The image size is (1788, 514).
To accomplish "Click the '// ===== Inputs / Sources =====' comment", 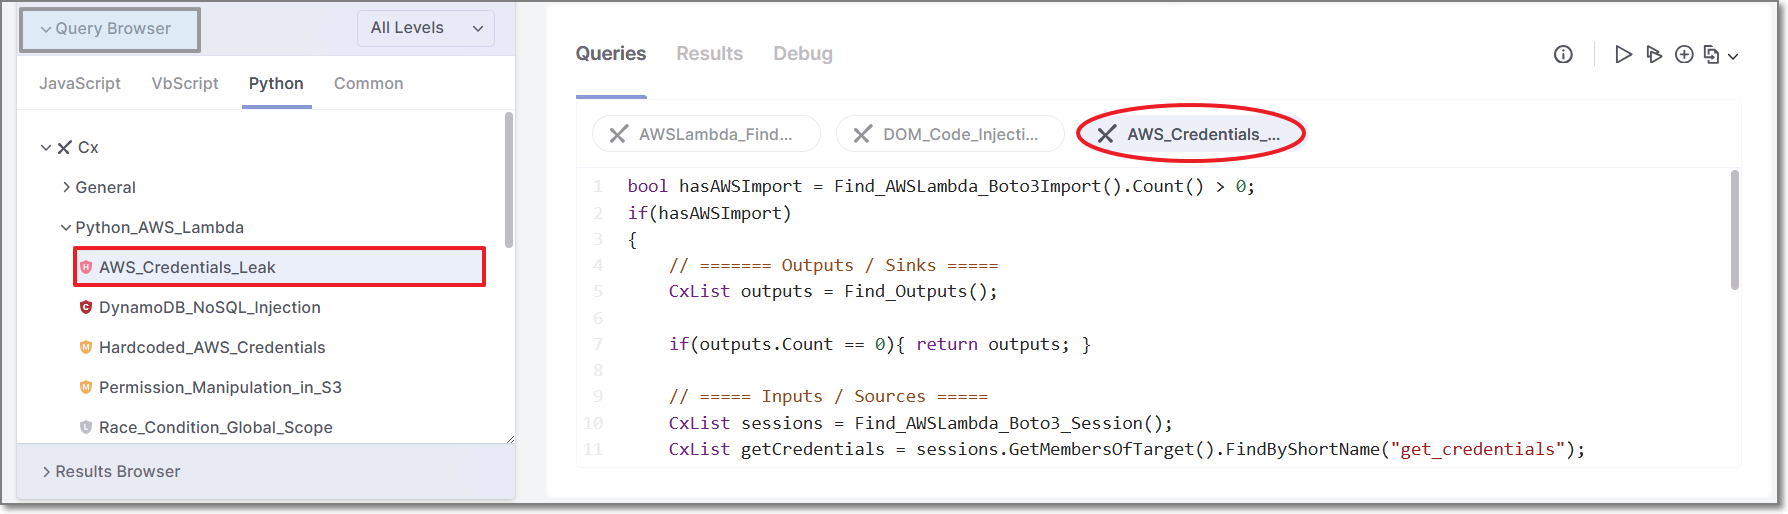I will 828,396.
